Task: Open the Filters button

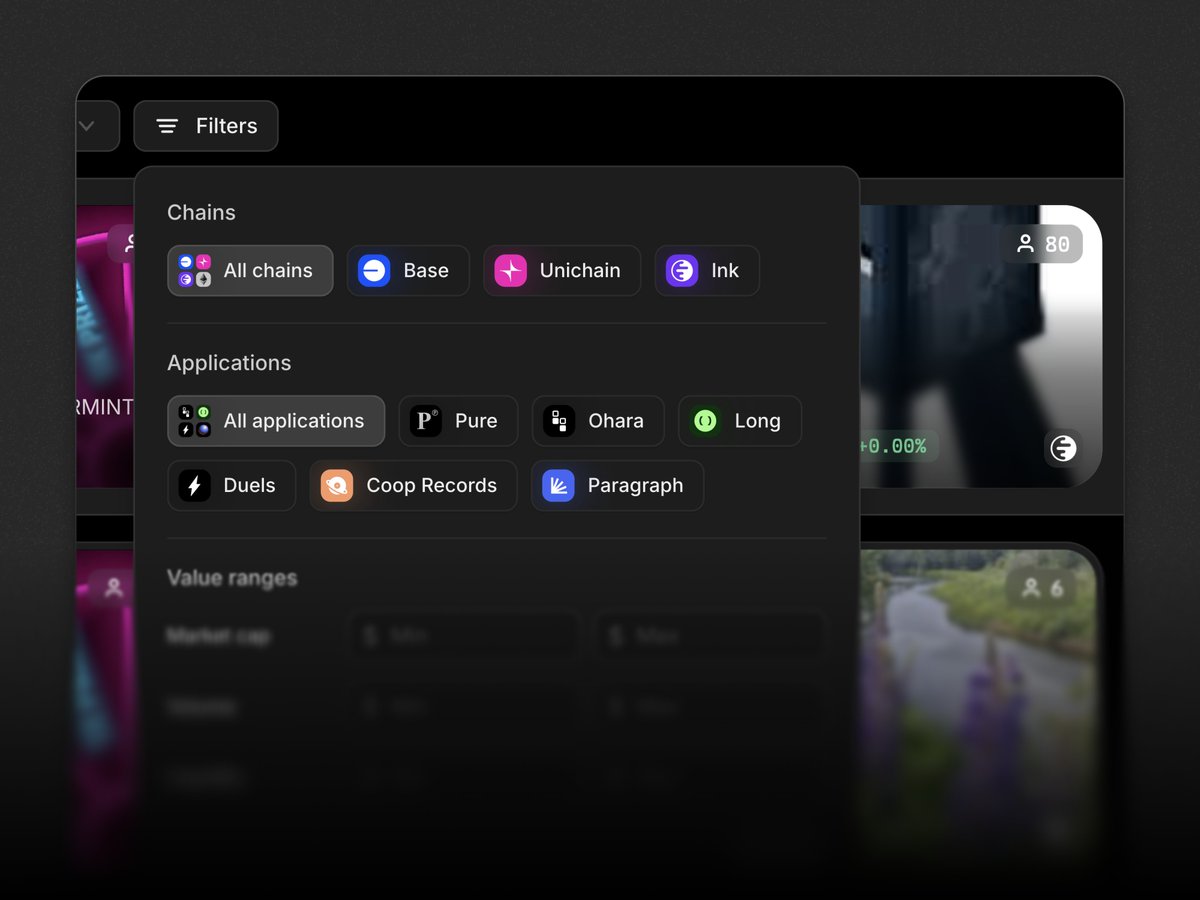Action: 206,126
